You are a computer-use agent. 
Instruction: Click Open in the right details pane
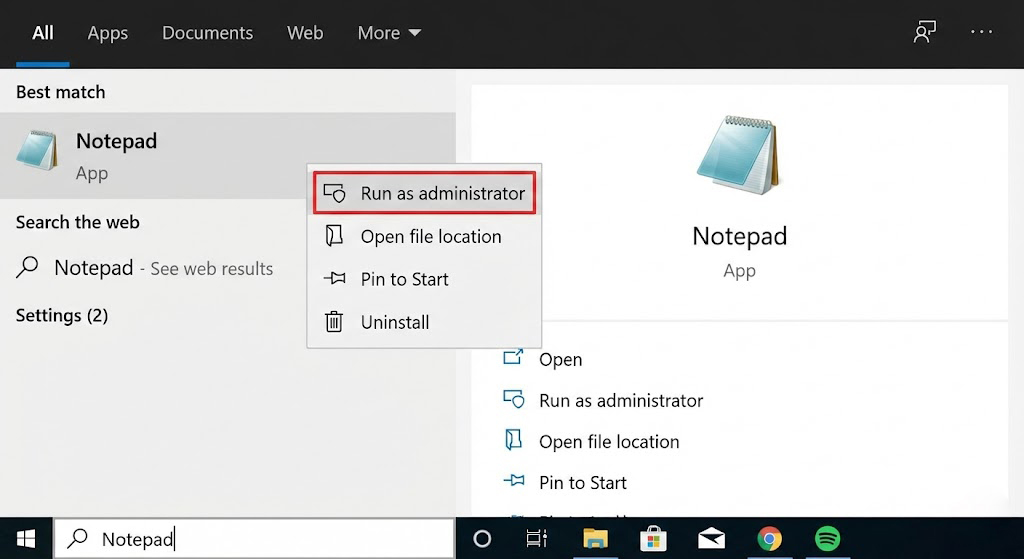pos(560,359)
